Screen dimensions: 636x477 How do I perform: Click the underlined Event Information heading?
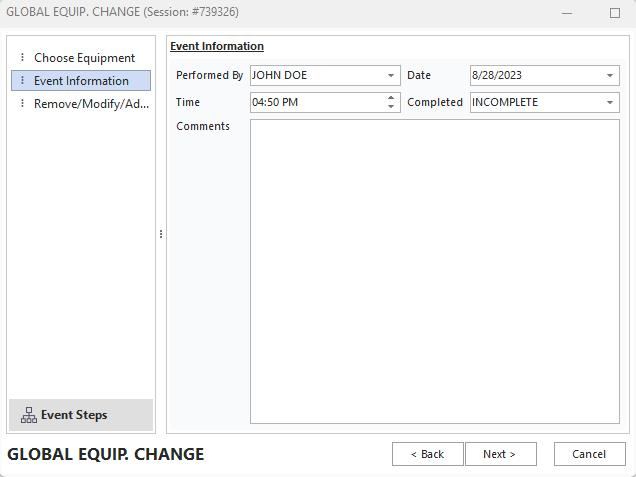pos(217,46)
